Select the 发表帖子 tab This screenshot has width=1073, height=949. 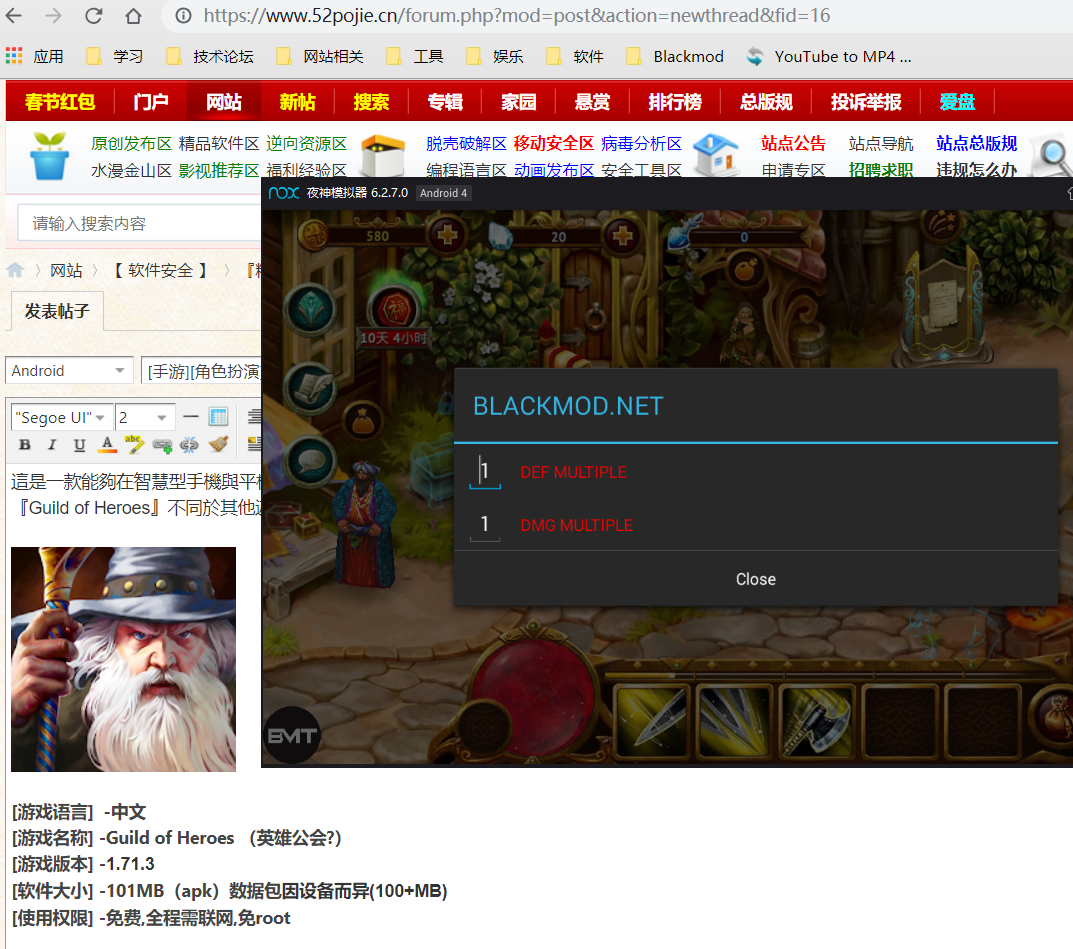coord(57,312)
